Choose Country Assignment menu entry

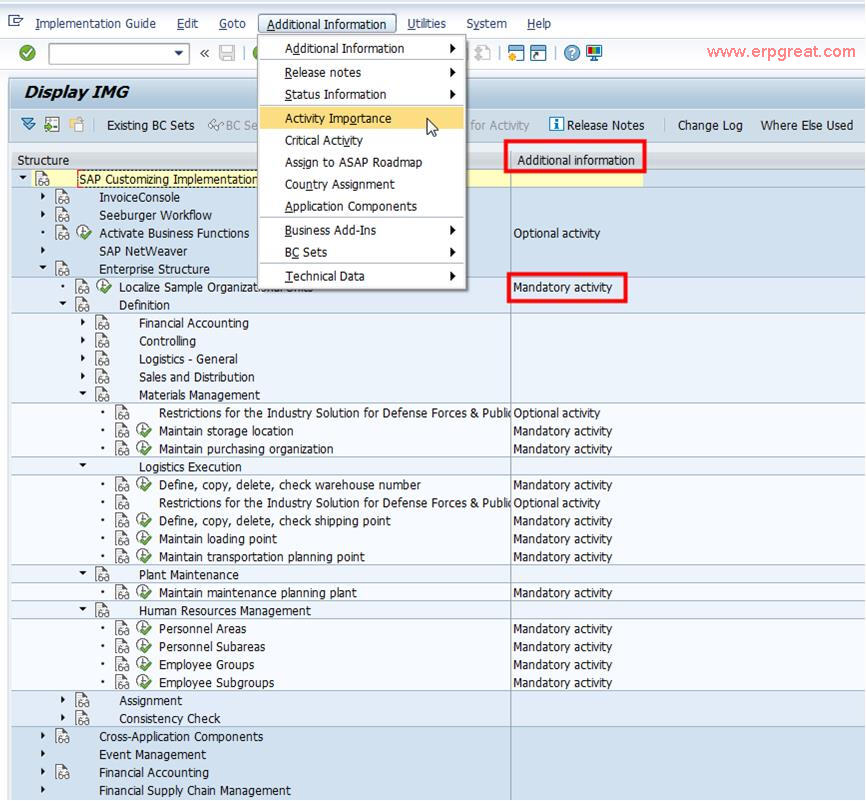tap(361, 185)
